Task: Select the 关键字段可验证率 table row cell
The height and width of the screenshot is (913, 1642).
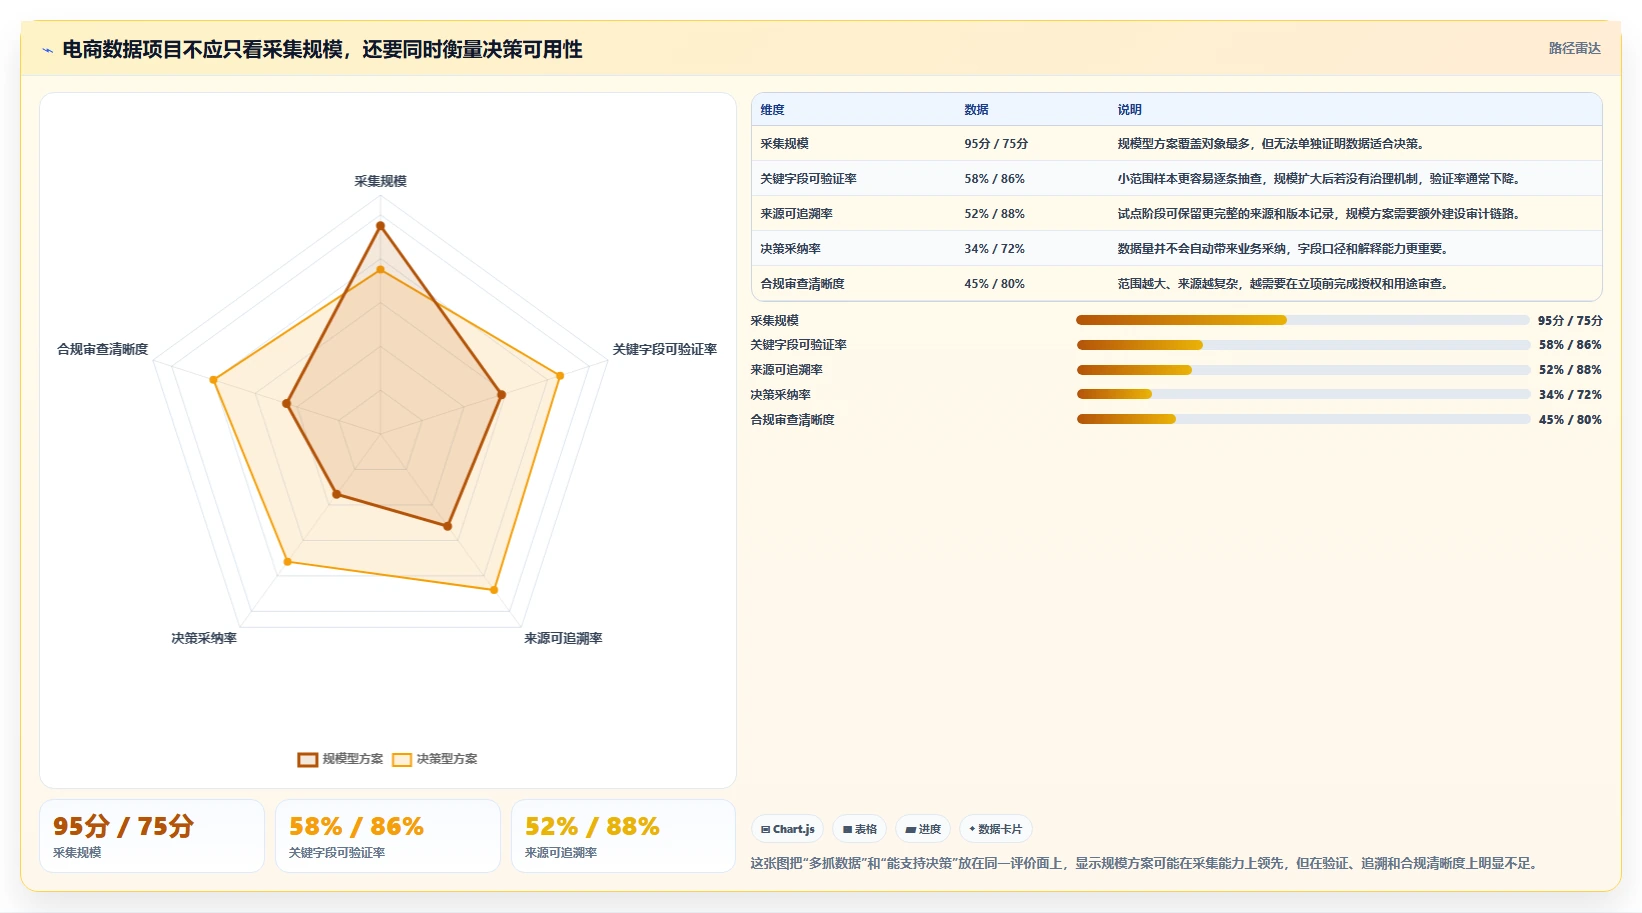Action: tap(808, 179)
